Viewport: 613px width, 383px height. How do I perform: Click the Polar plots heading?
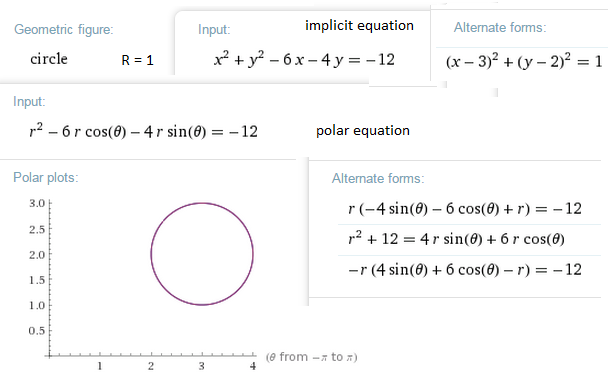[46, 177]
